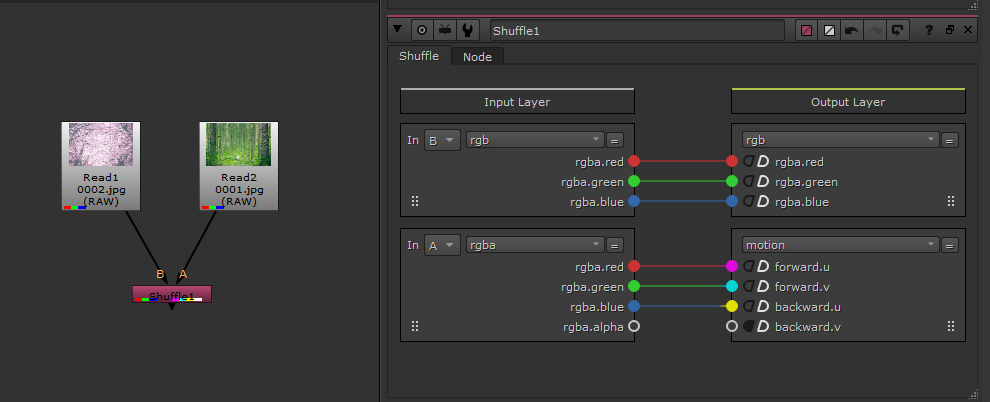Image resolution: width=990 pixels, height=402 pixels.
Task: Open the input B selector dropdown
Action: (x=441, y=140)
